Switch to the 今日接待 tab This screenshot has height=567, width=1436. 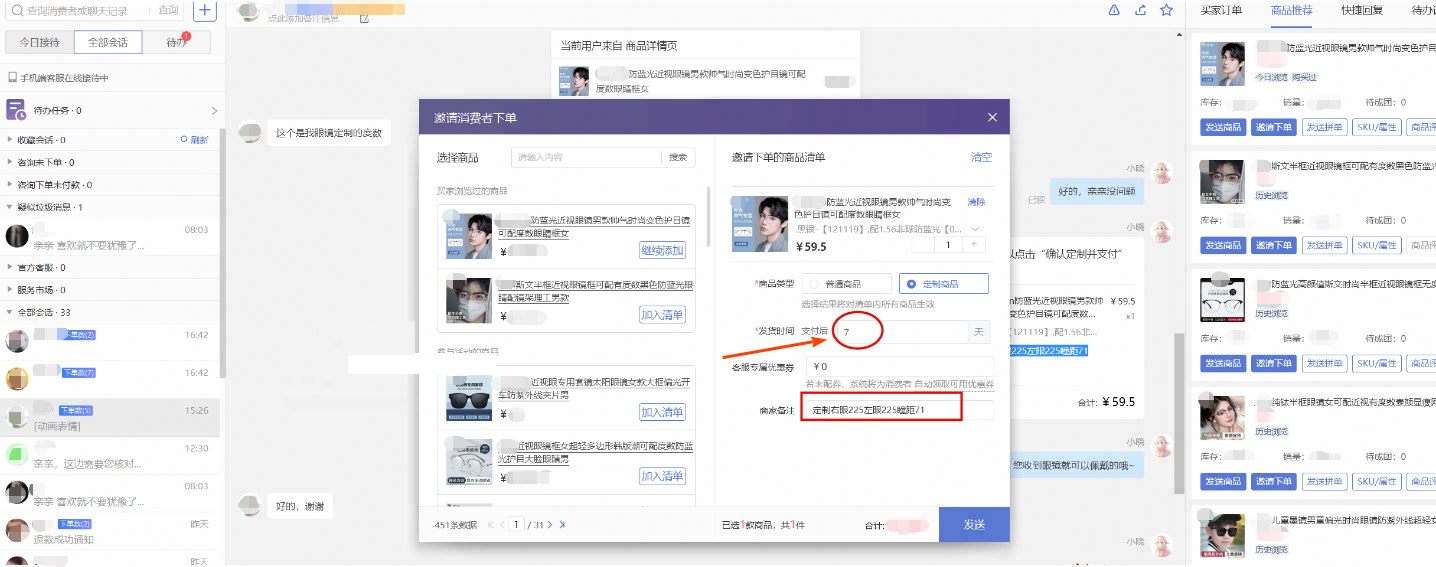[x=39, y=42]
